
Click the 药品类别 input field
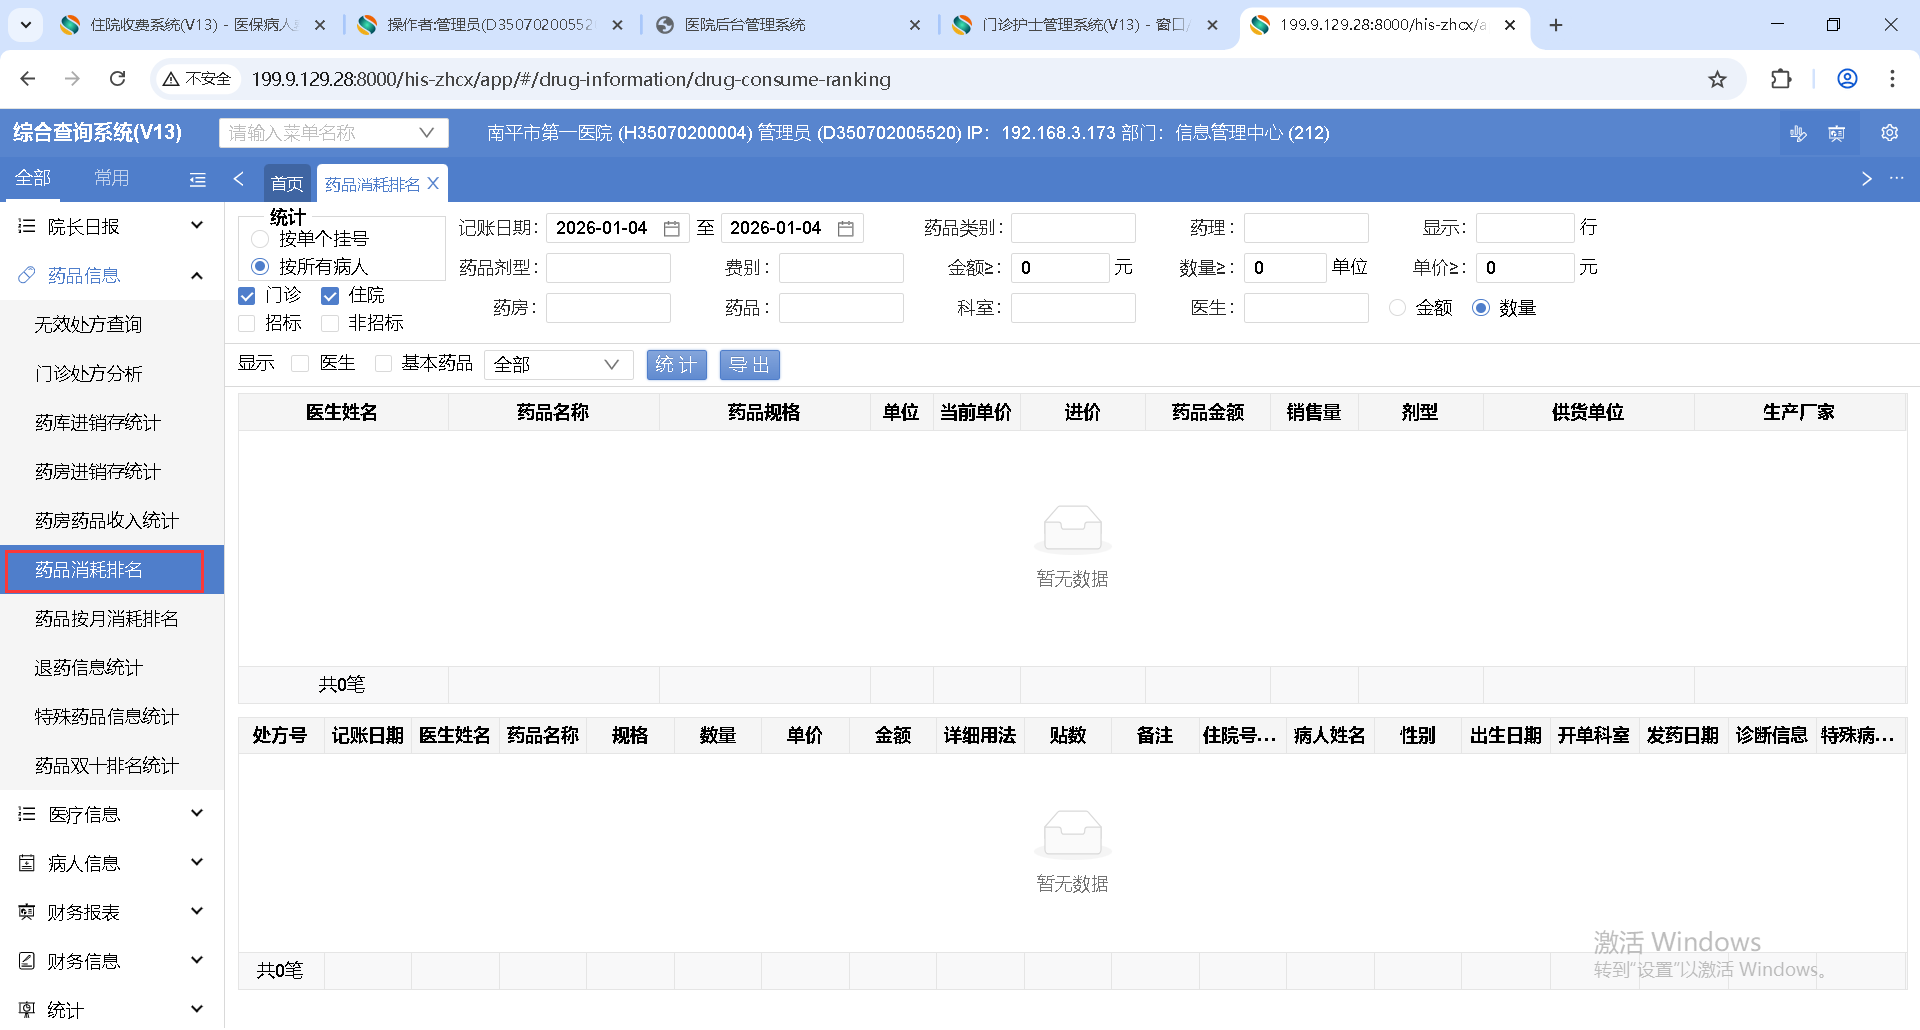(x=1073, y=228)
